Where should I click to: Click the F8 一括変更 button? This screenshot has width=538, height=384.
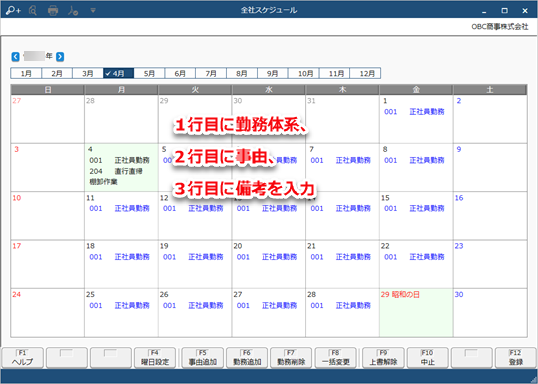coord(335,358)
